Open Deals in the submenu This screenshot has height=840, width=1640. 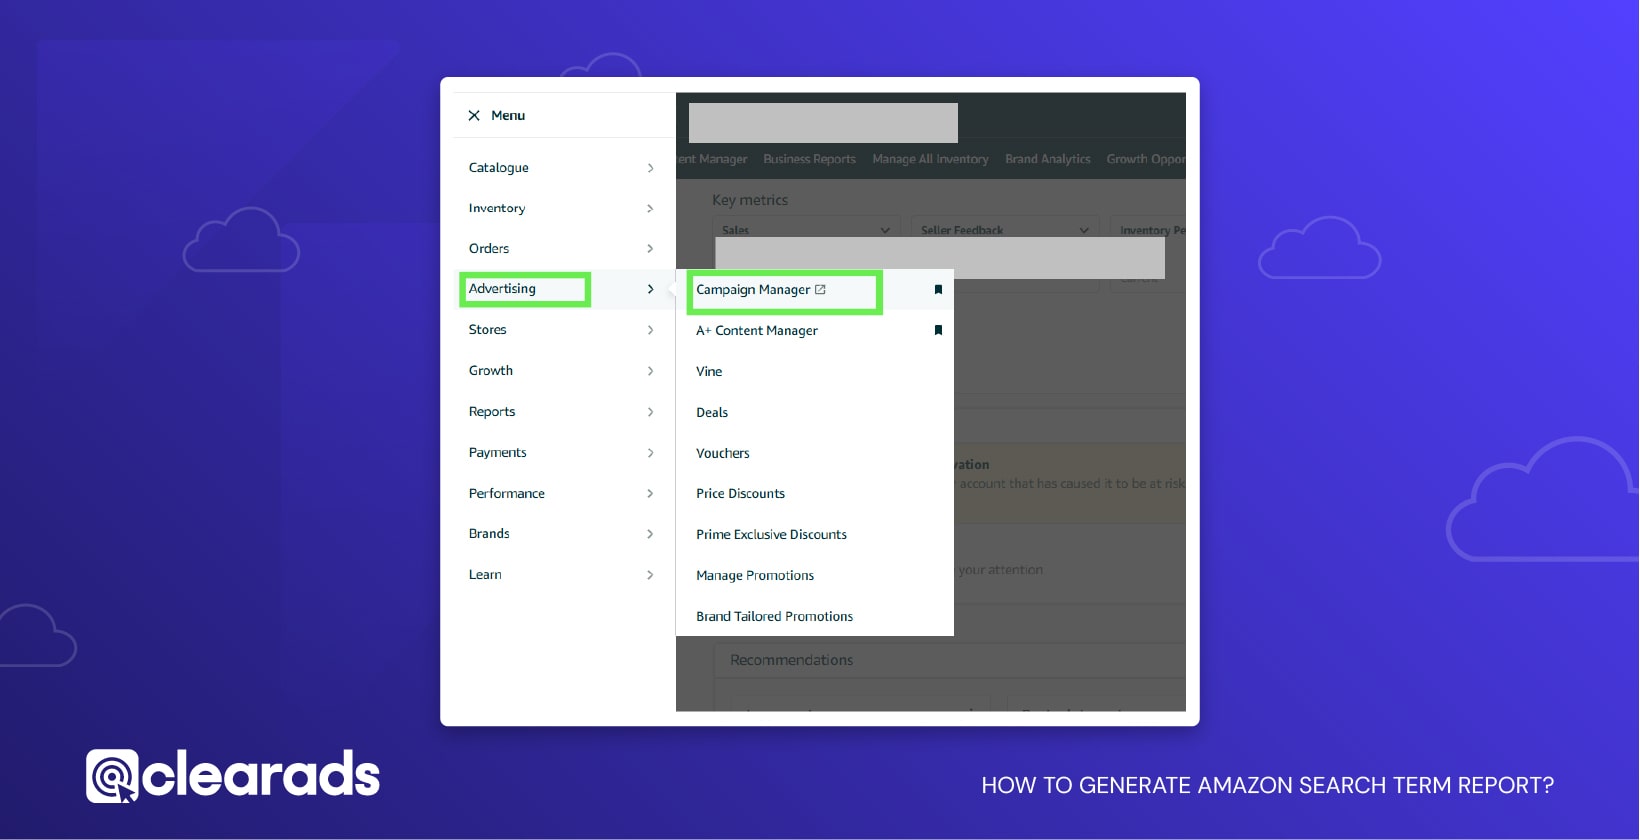pos(712,413)
